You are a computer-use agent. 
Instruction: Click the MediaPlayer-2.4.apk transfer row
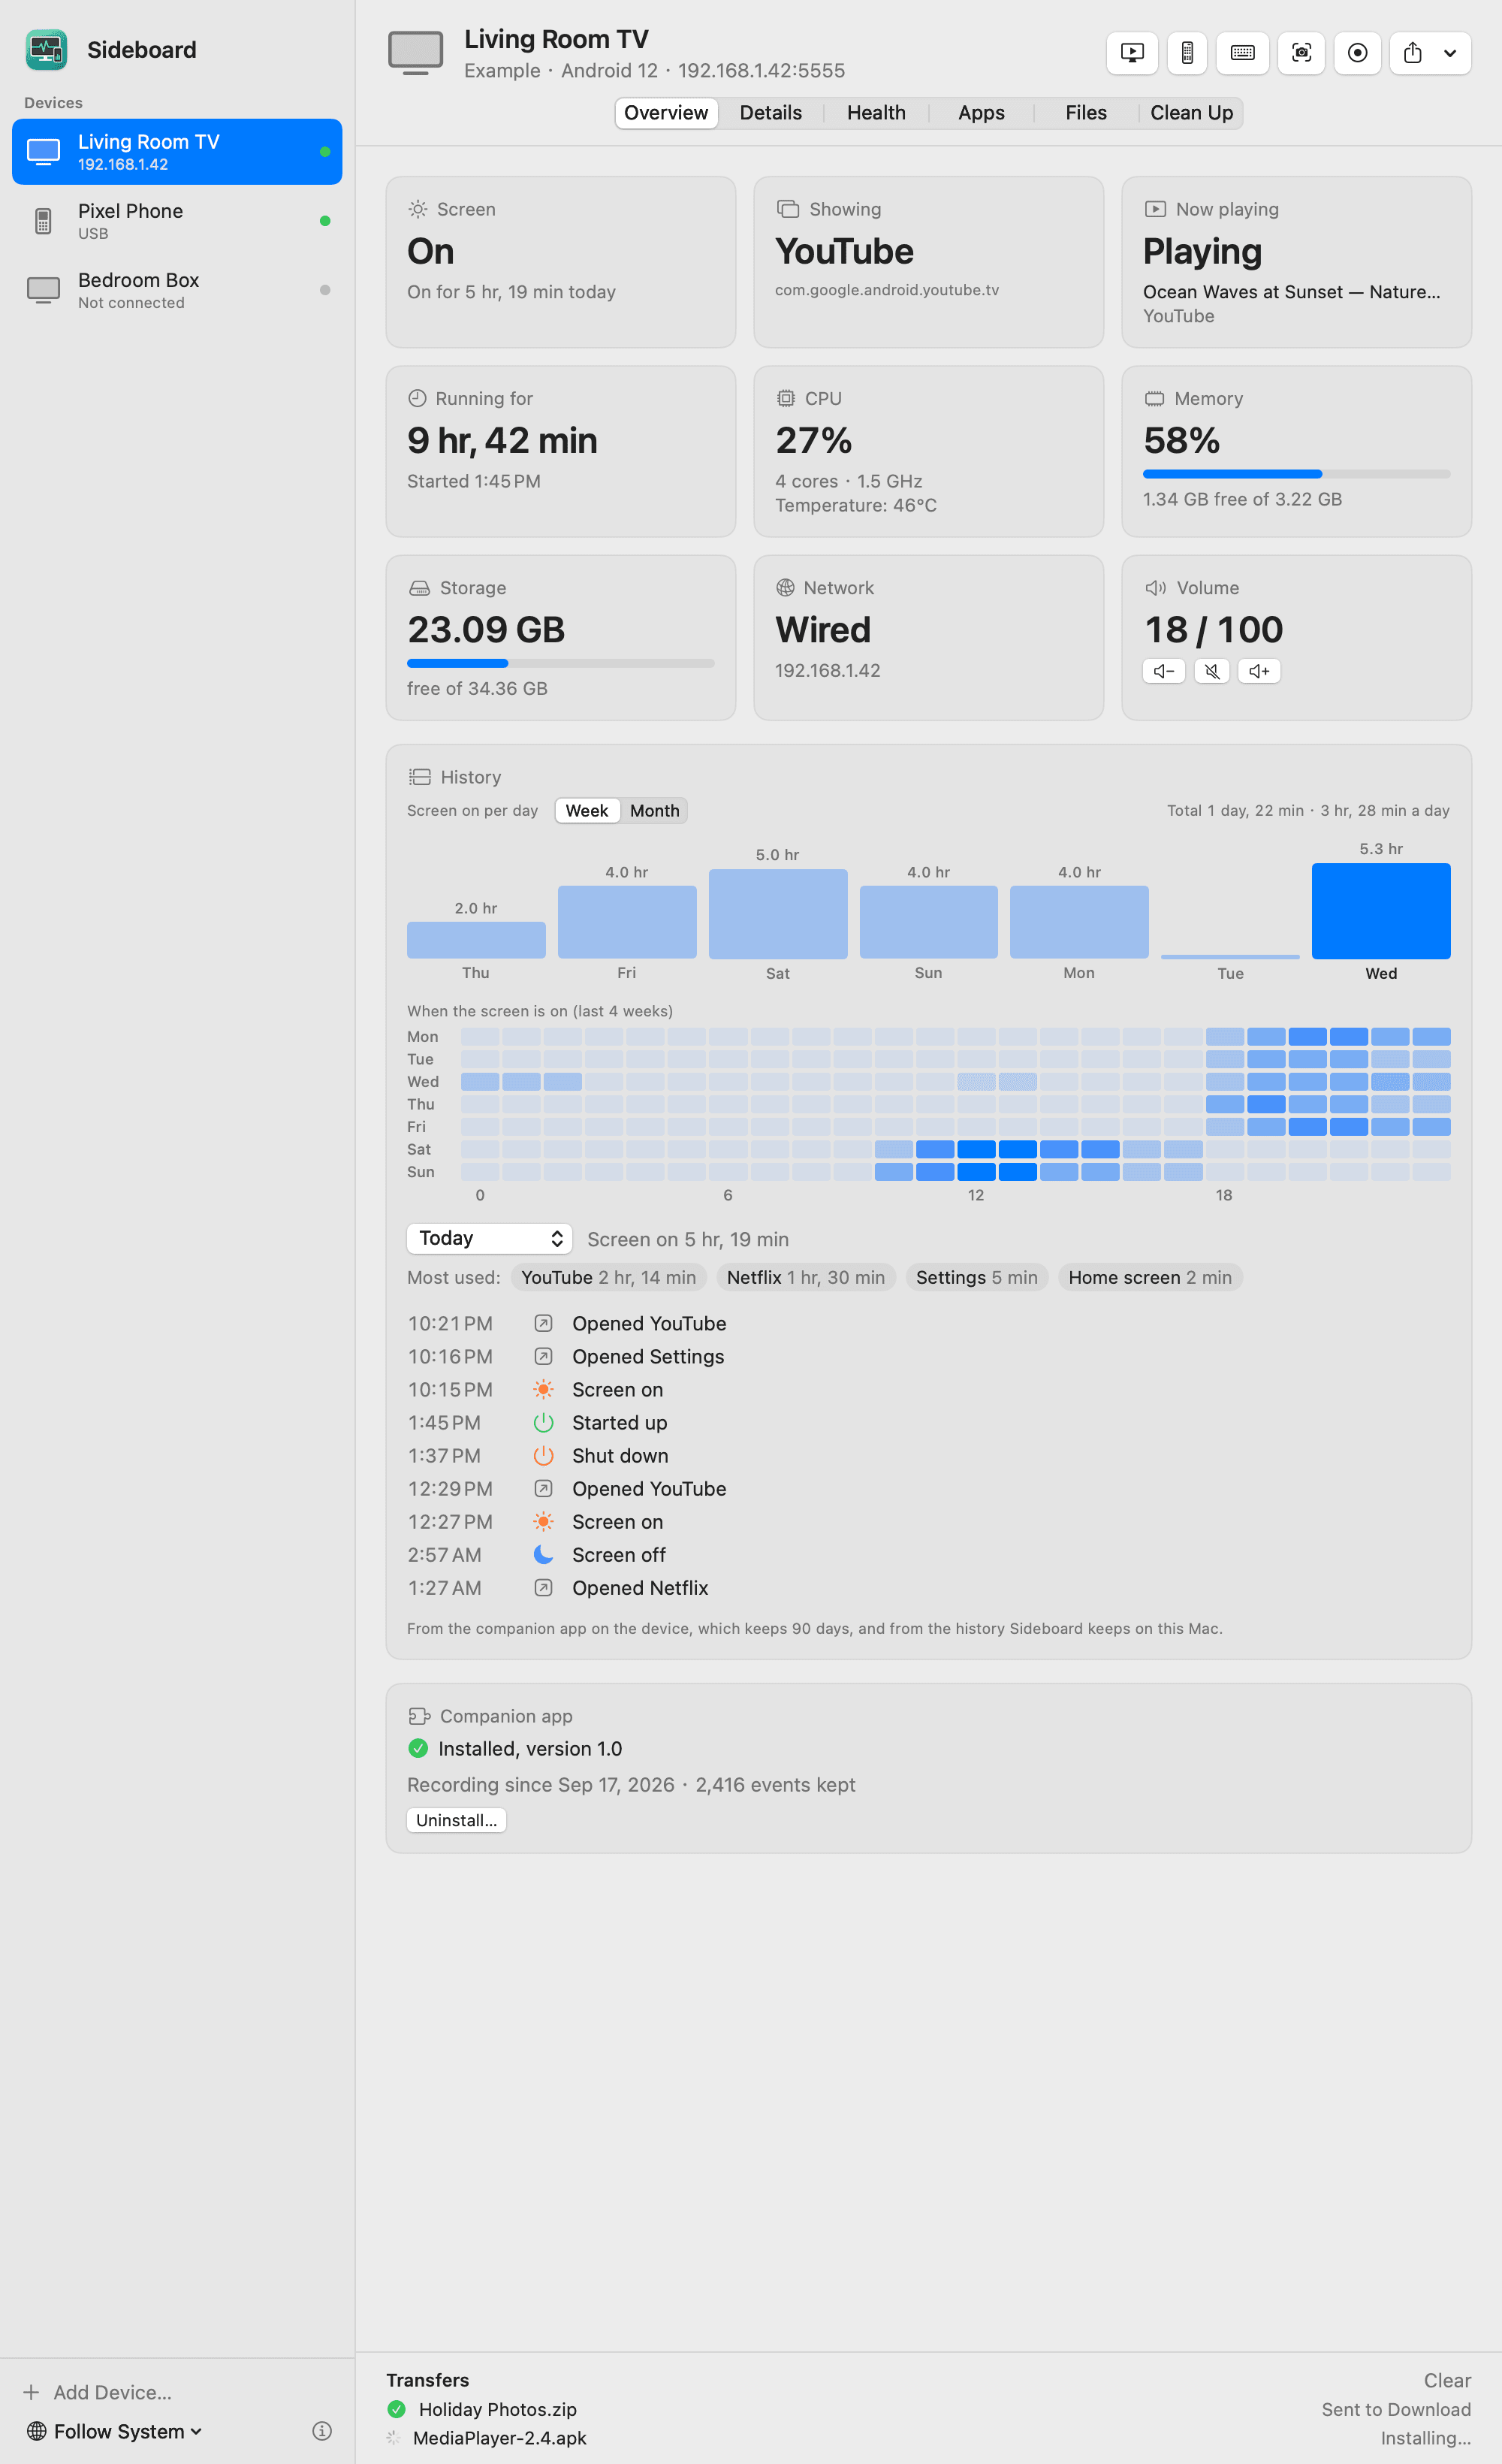pos(929,2438)
